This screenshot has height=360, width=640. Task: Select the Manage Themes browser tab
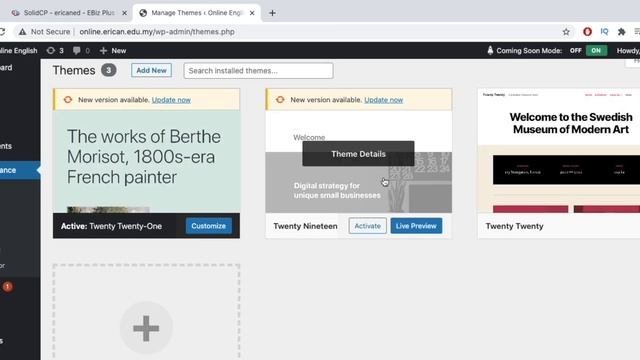[197, 13]
